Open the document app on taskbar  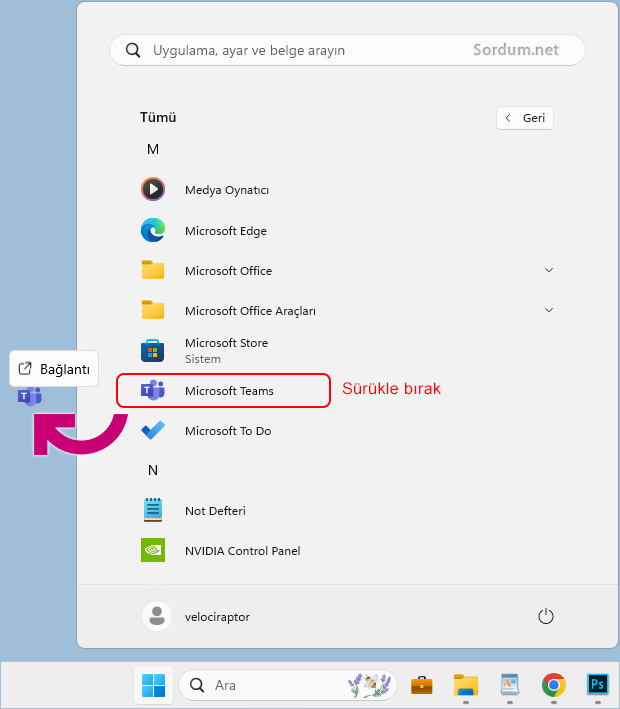(510, 685)
